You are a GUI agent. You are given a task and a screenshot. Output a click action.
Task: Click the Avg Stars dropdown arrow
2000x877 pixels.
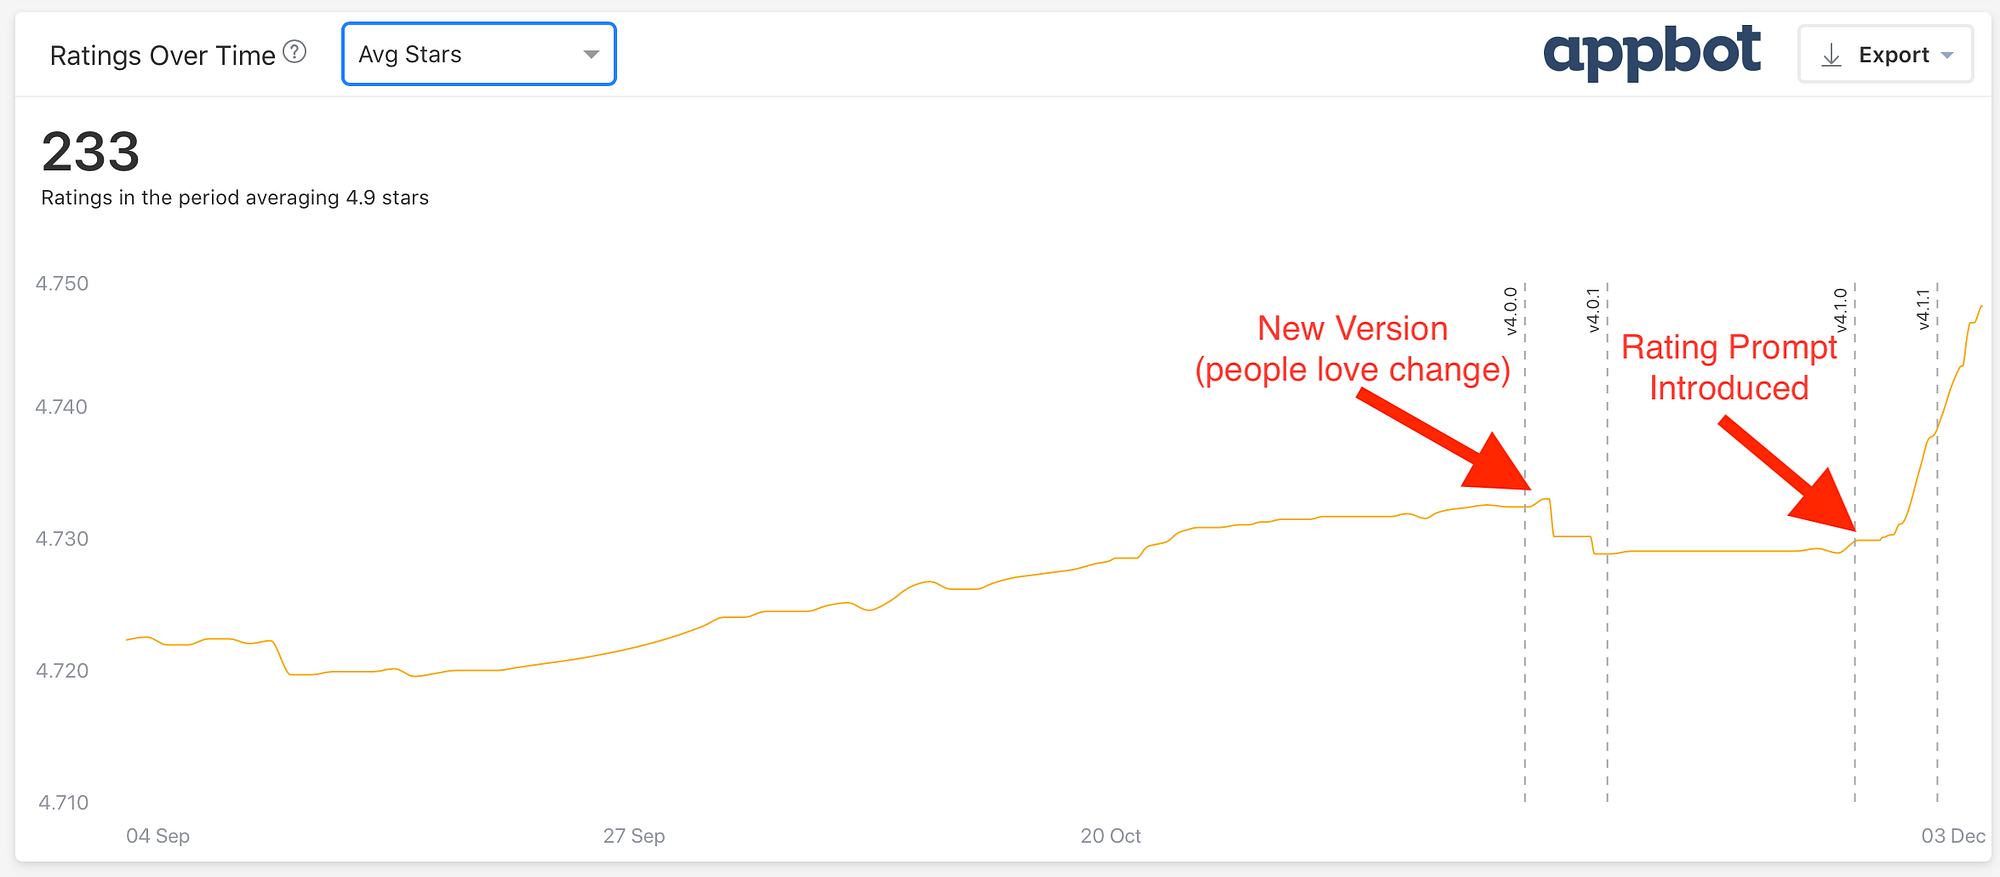pos(591,54)
